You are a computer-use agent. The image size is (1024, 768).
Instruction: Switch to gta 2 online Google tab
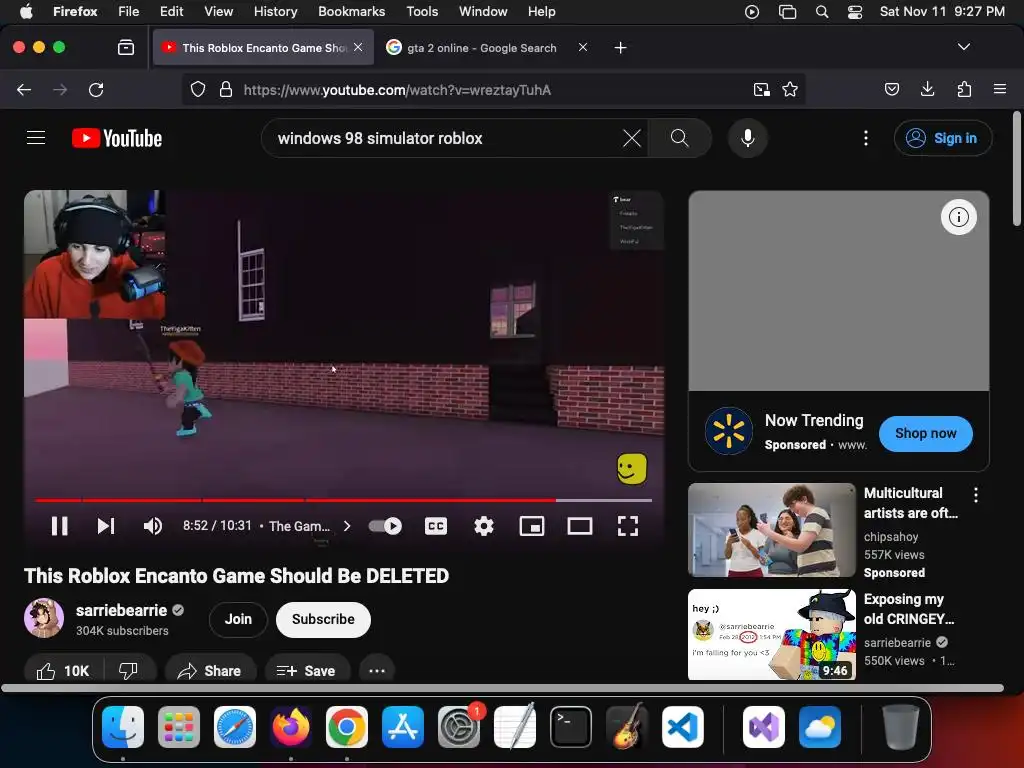[481, 48]
